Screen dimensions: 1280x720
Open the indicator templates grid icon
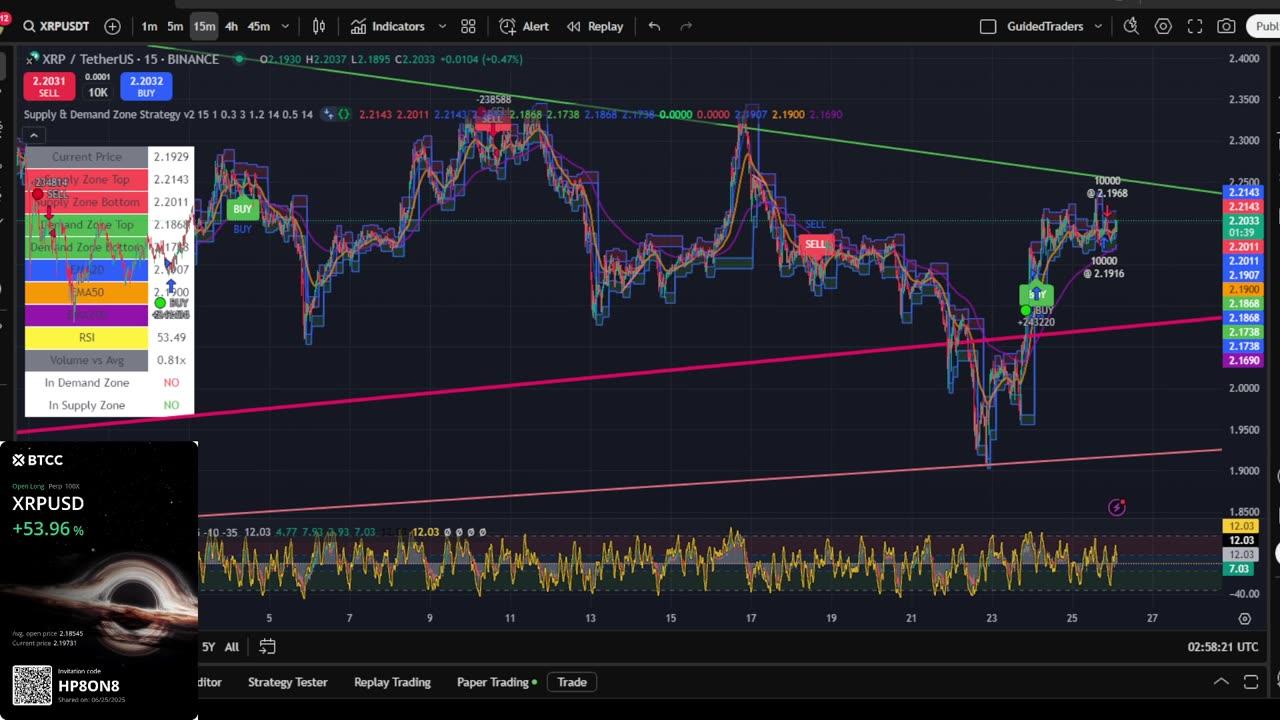tap(468, 26)
